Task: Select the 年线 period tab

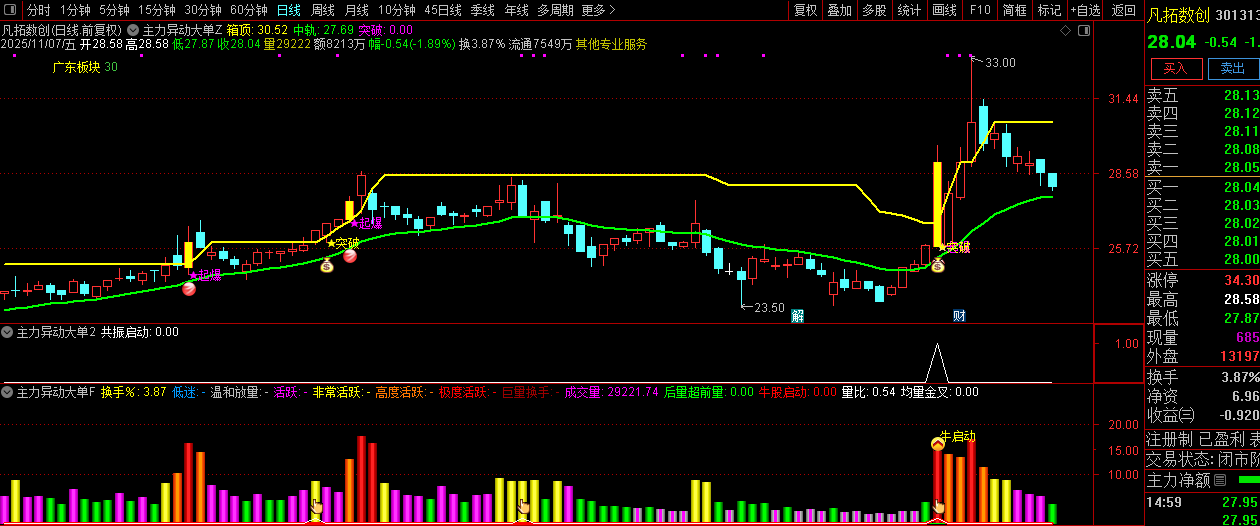Action: (516, 10)
